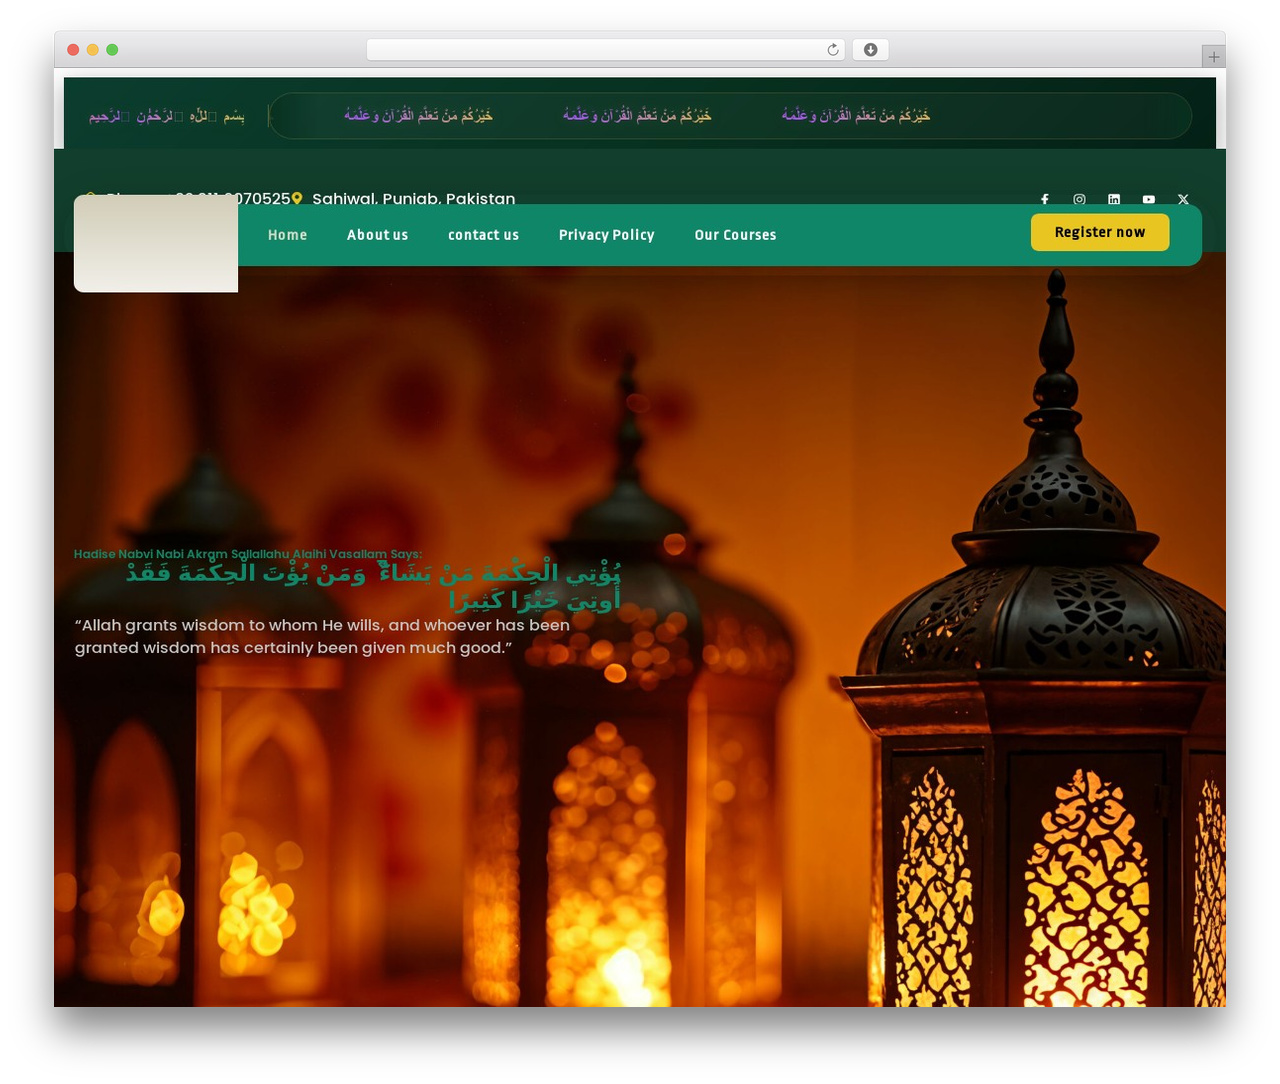Open the LinkedIn social link
Image resolution: width=1280 pixels, height=1084 pixels.
coord(1114,199)
